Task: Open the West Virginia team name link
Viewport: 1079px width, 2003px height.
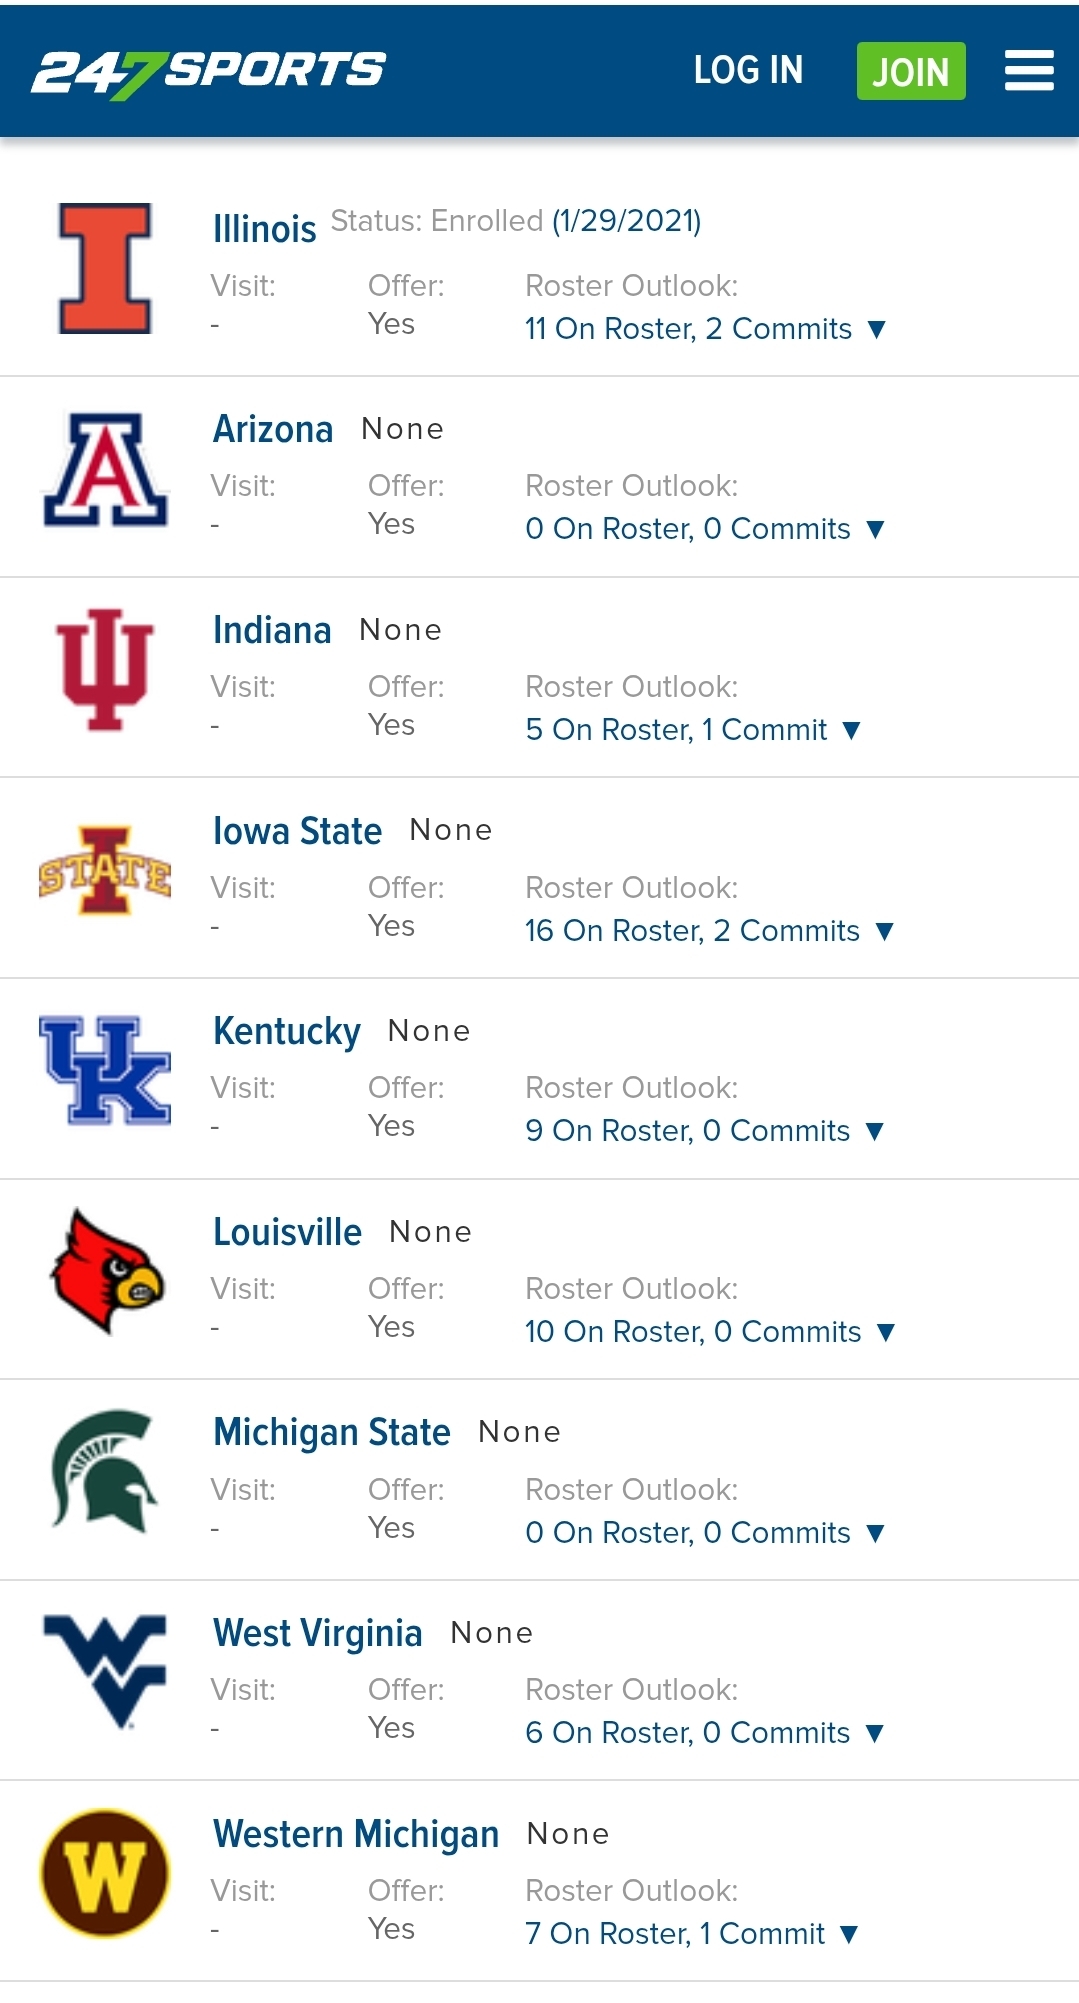Action: [318, 1633]
